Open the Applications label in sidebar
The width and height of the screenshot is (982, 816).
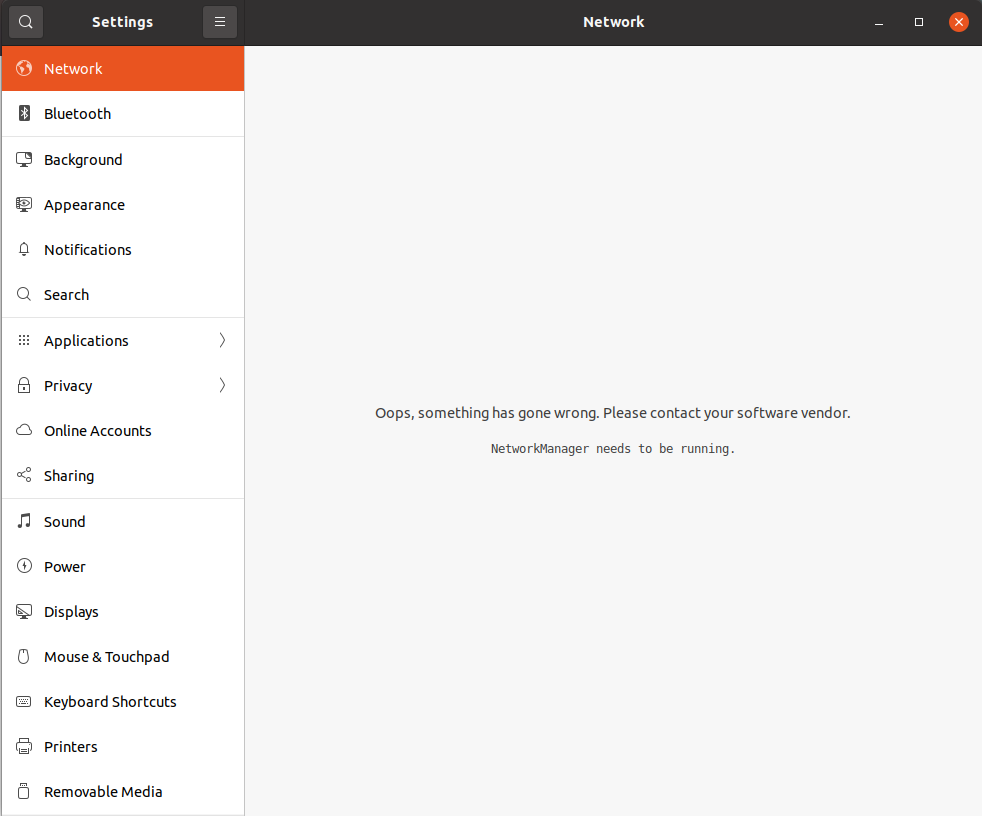(86, 341)
